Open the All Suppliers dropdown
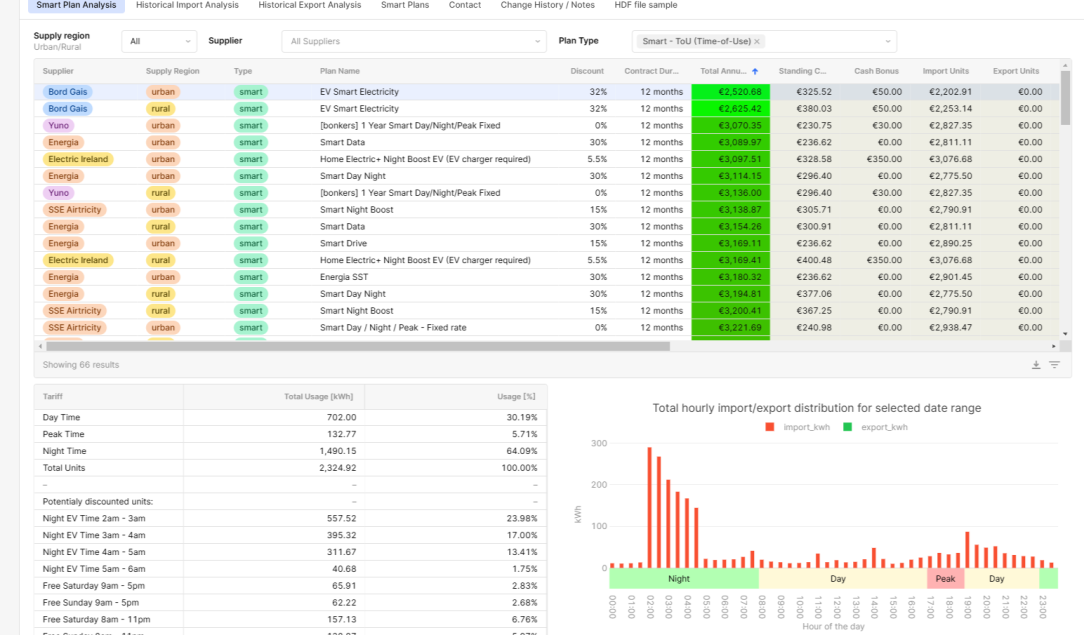The image size is (1084, 635). coord(412,41)
